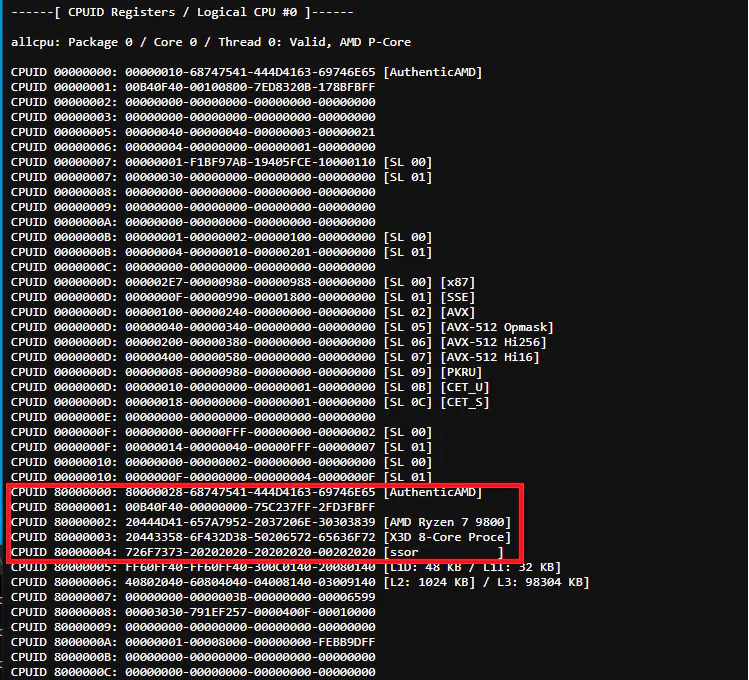Click the CPUID 8000000A row

(193, 642)
